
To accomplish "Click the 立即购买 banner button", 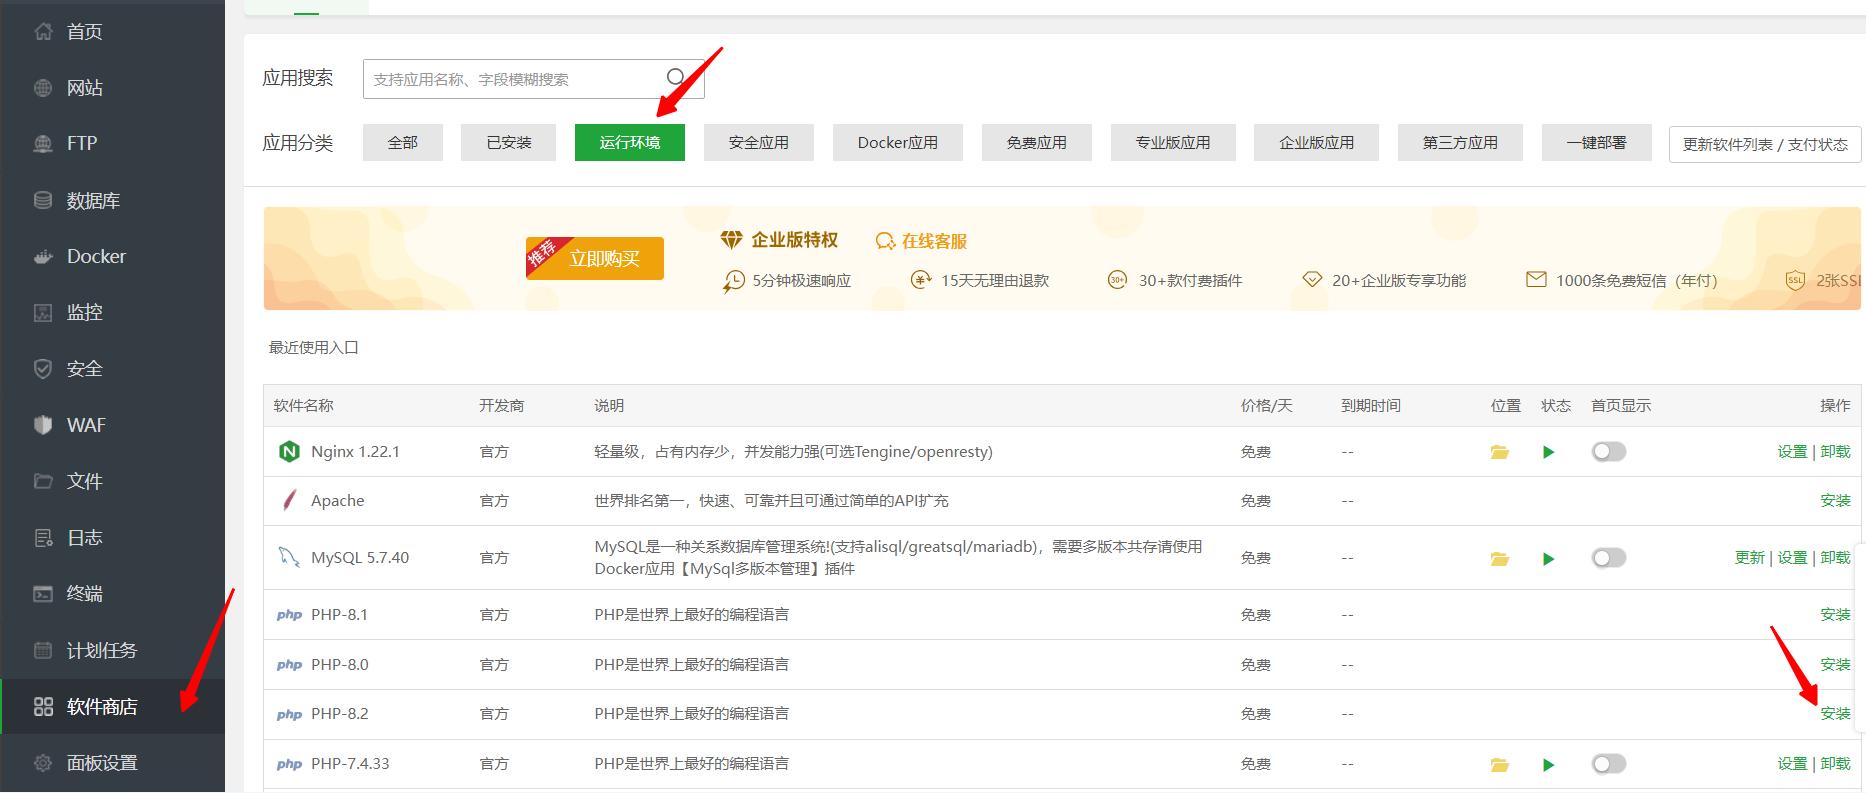I will pyautogui.click(x=595, y=258).
